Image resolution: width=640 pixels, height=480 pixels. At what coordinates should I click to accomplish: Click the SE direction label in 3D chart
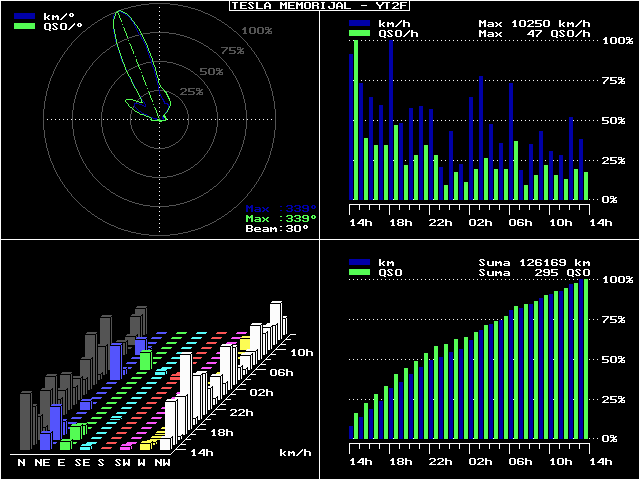82,462
